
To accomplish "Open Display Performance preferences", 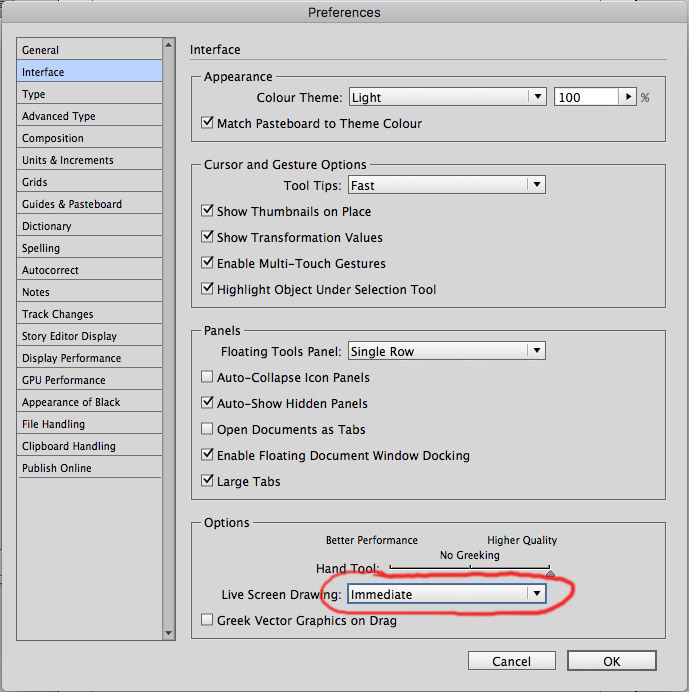I will (90, 358).
